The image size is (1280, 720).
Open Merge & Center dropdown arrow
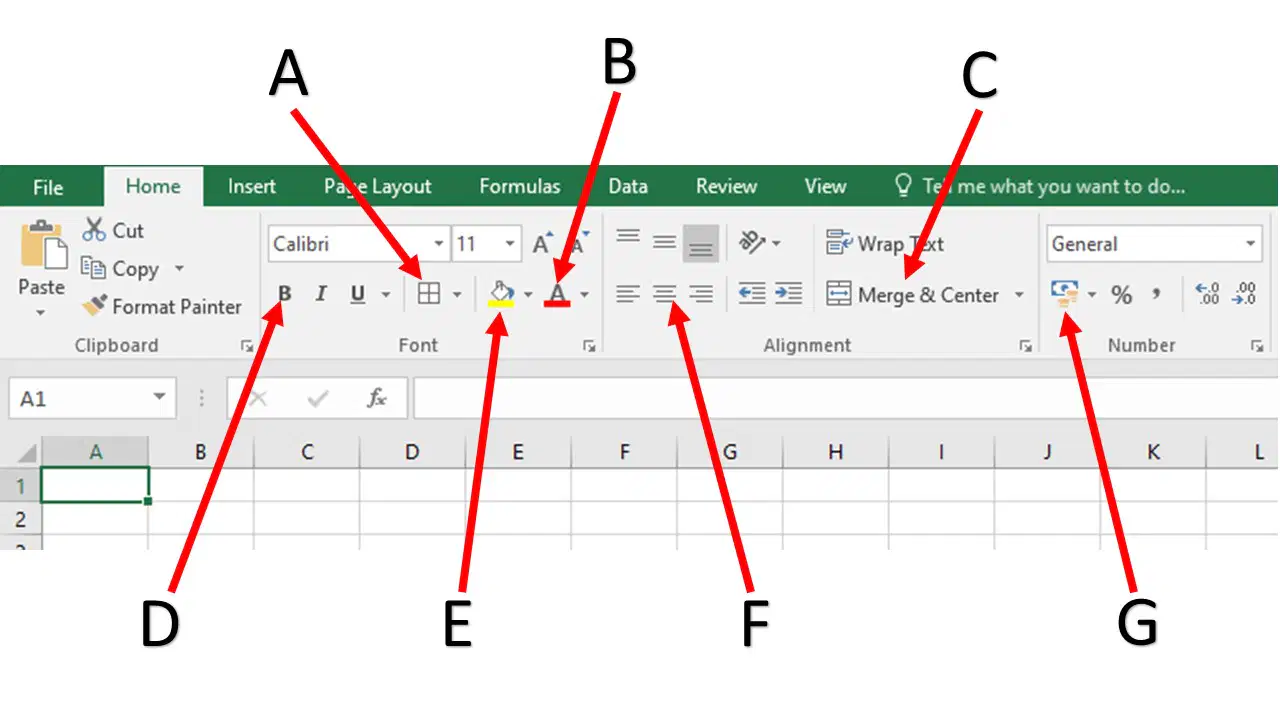(1019, 295)
